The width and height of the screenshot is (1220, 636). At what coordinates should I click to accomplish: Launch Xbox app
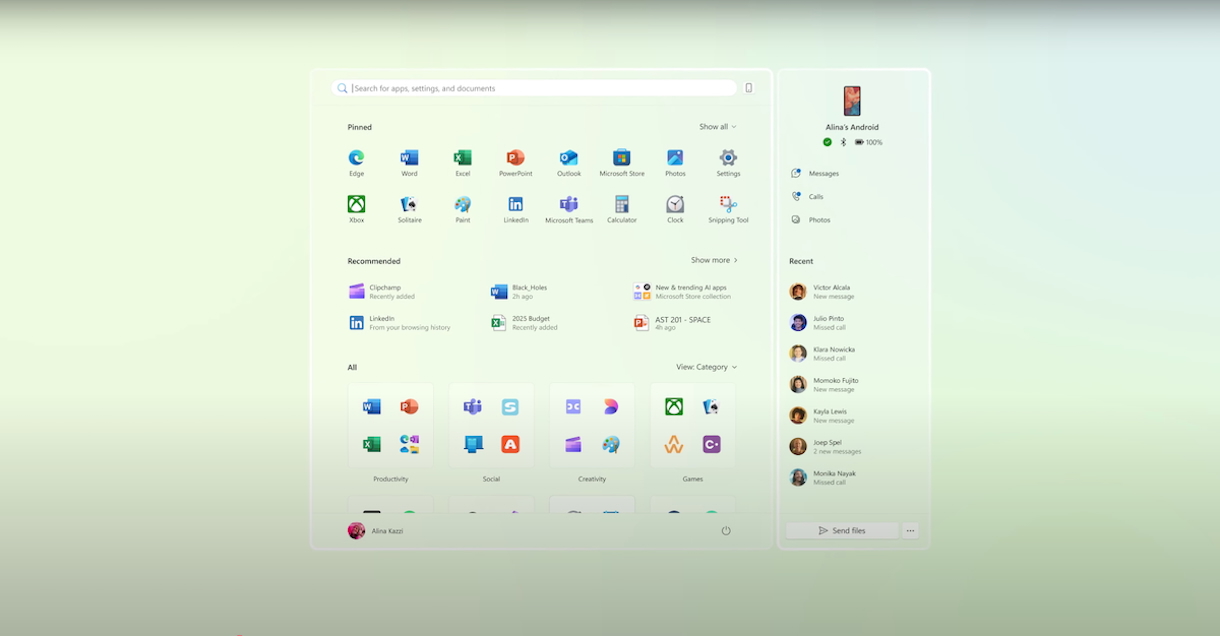click(356, 209)
